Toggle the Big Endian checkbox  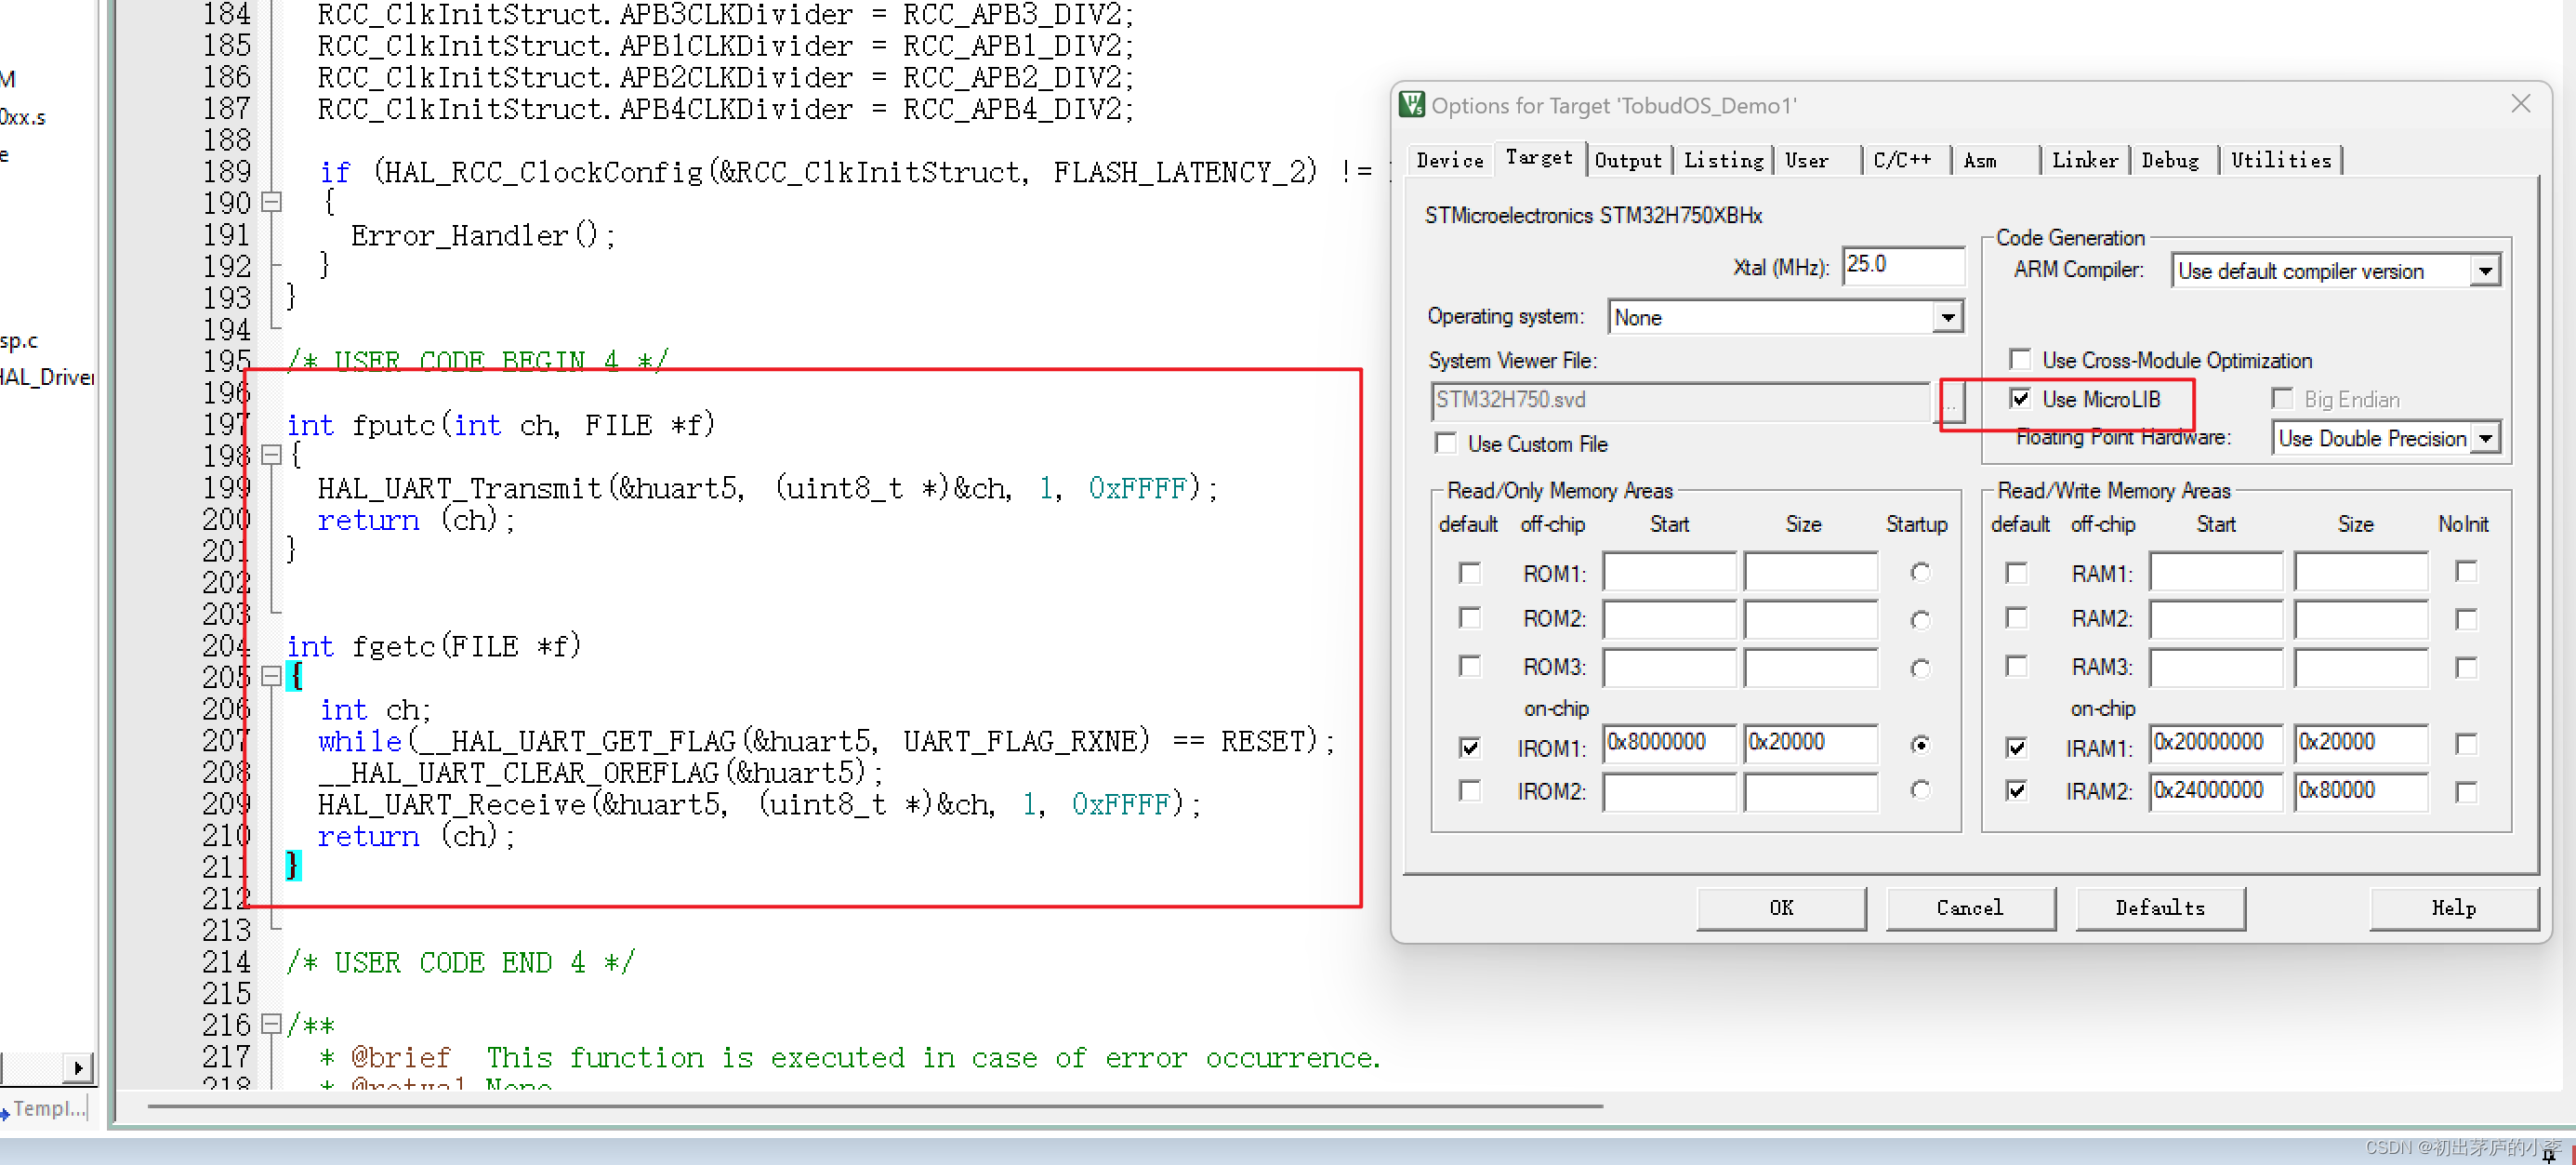[2282, 399]
